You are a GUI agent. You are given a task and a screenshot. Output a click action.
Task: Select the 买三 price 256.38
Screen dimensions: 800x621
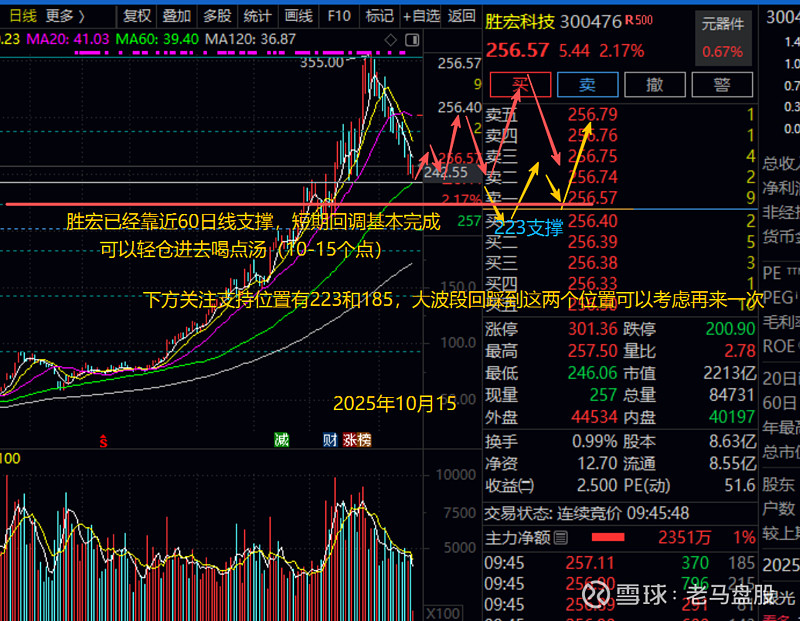pyautogui.click(x=592, y=263)
